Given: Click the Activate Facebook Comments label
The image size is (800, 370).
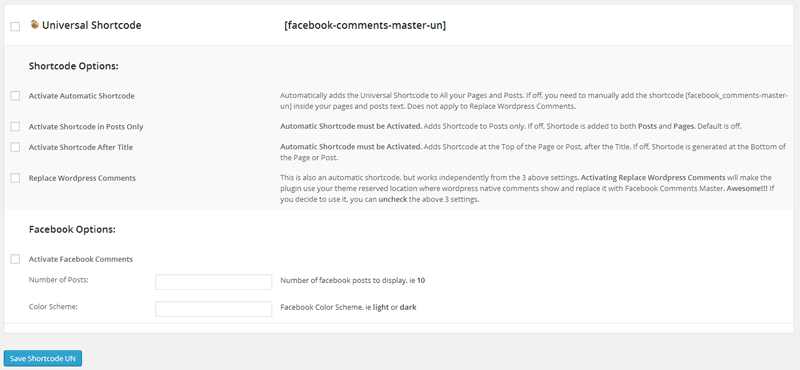Looking at the screenshot, I should coord(81,259).
